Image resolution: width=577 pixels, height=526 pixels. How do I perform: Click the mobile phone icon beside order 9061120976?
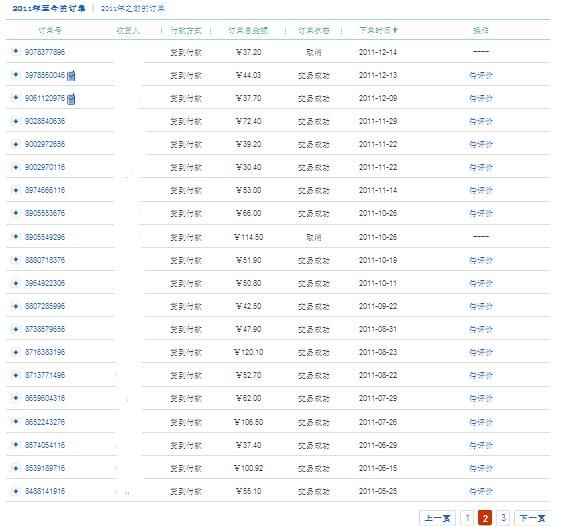(x=71, y=98)
